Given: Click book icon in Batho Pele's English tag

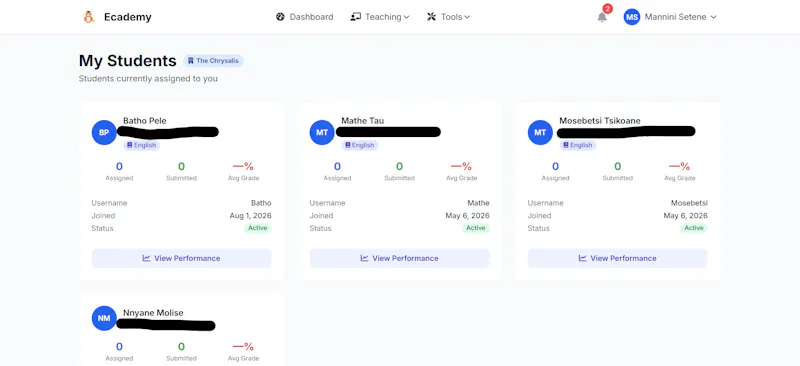Looking at the screenshot, I should click(x=130, y=145).
